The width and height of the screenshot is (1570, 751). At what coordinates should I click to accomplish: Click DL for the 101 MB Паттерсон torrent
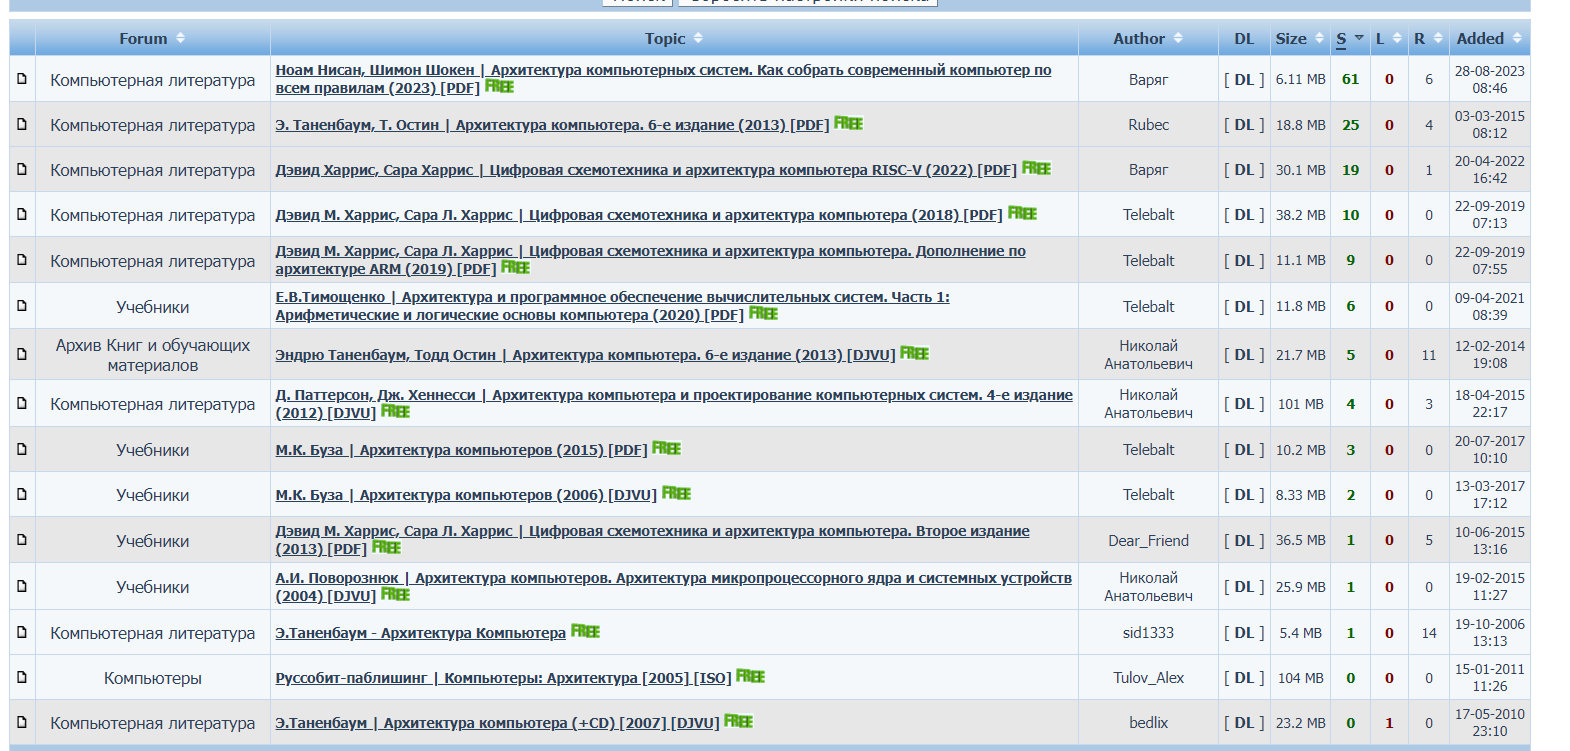coord(1244,404)
